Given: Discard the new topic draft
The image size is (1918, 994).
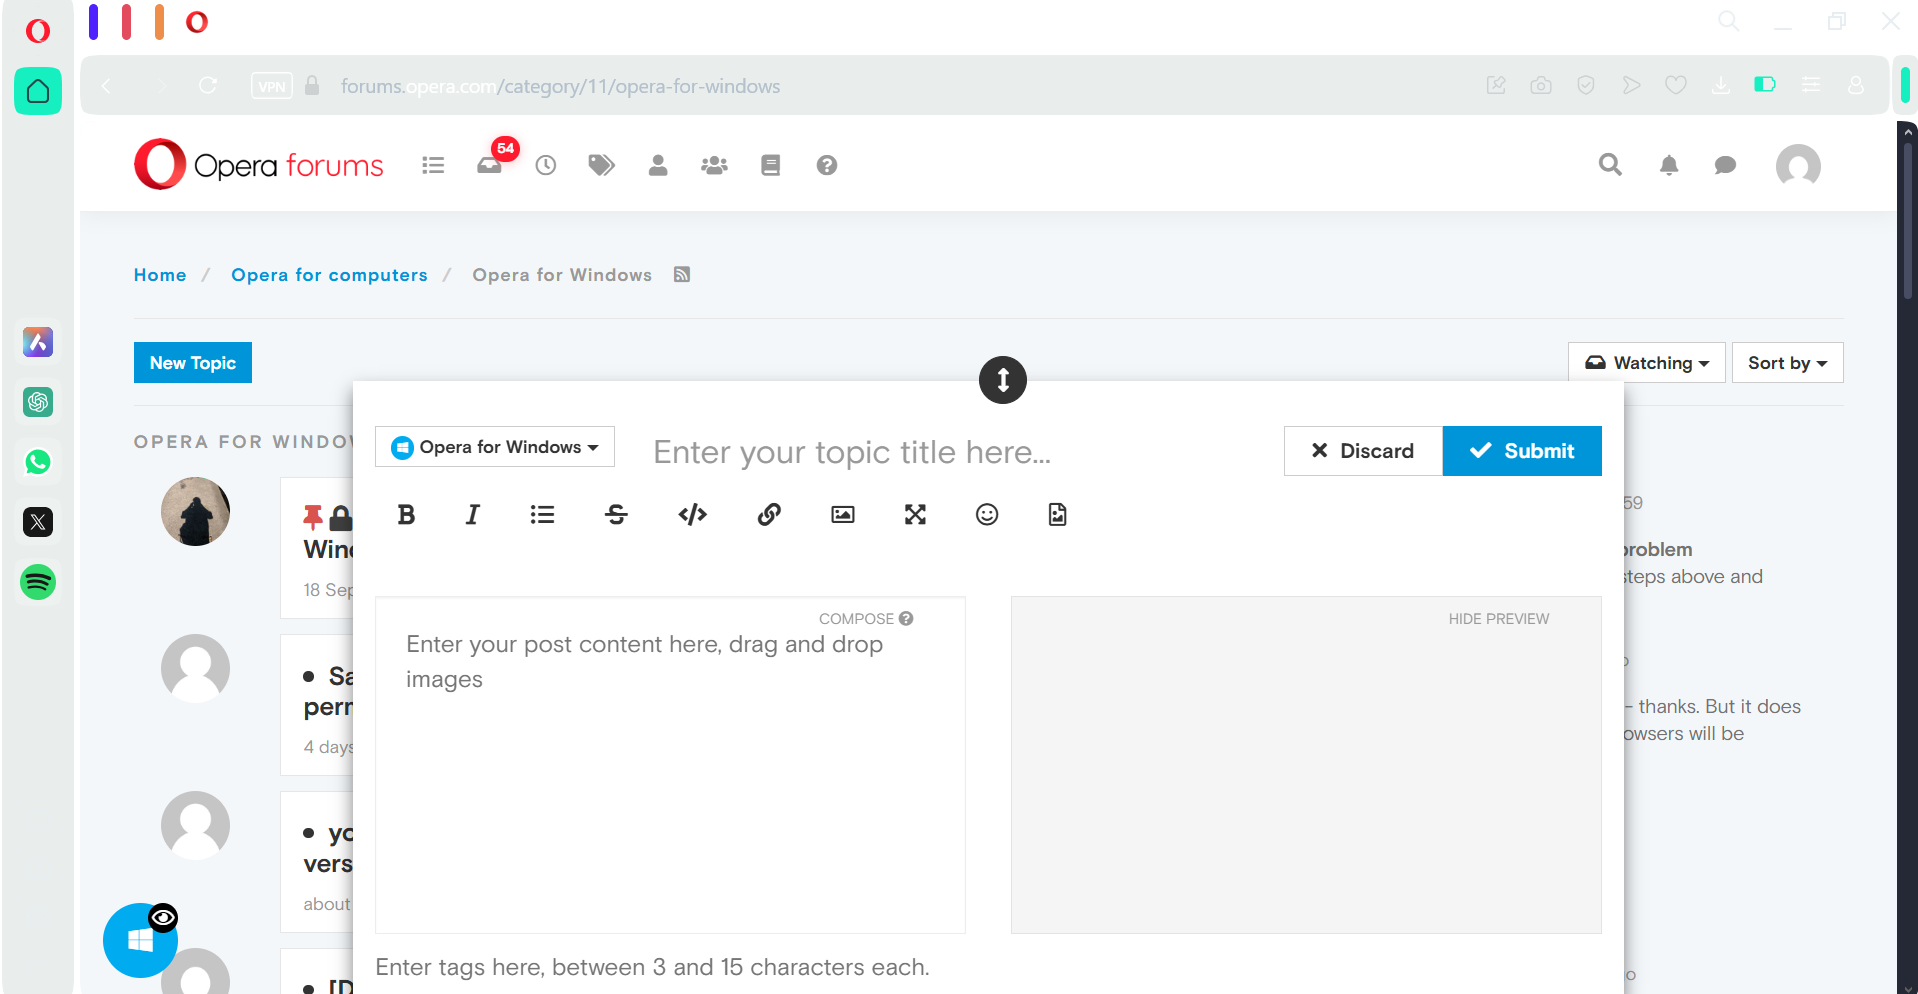Looking at the screenshot, I should tap(1363, 451).
